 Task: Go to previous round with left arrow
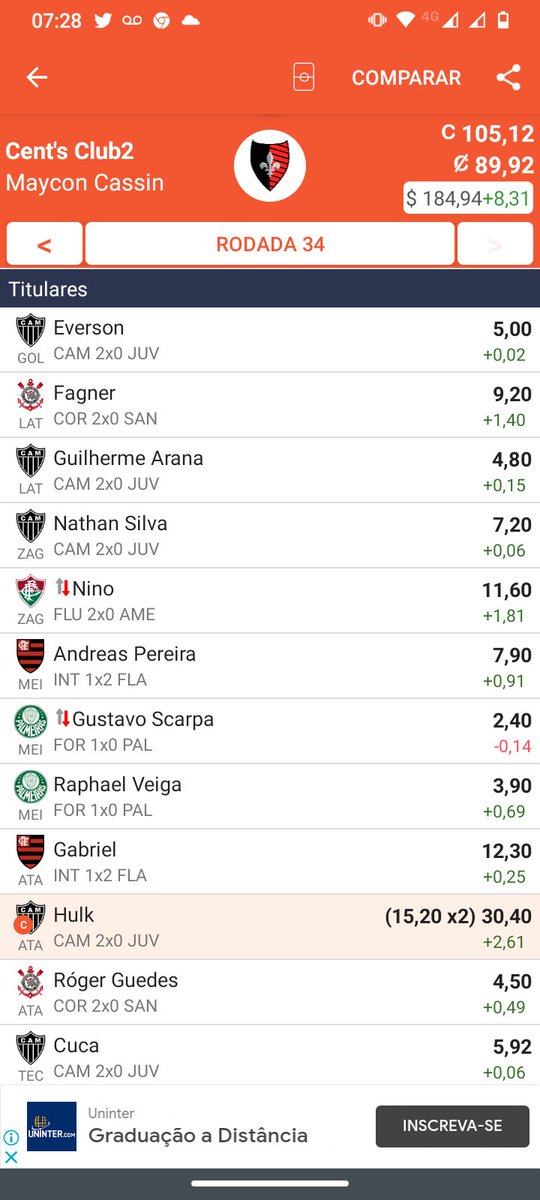[44, 244]
